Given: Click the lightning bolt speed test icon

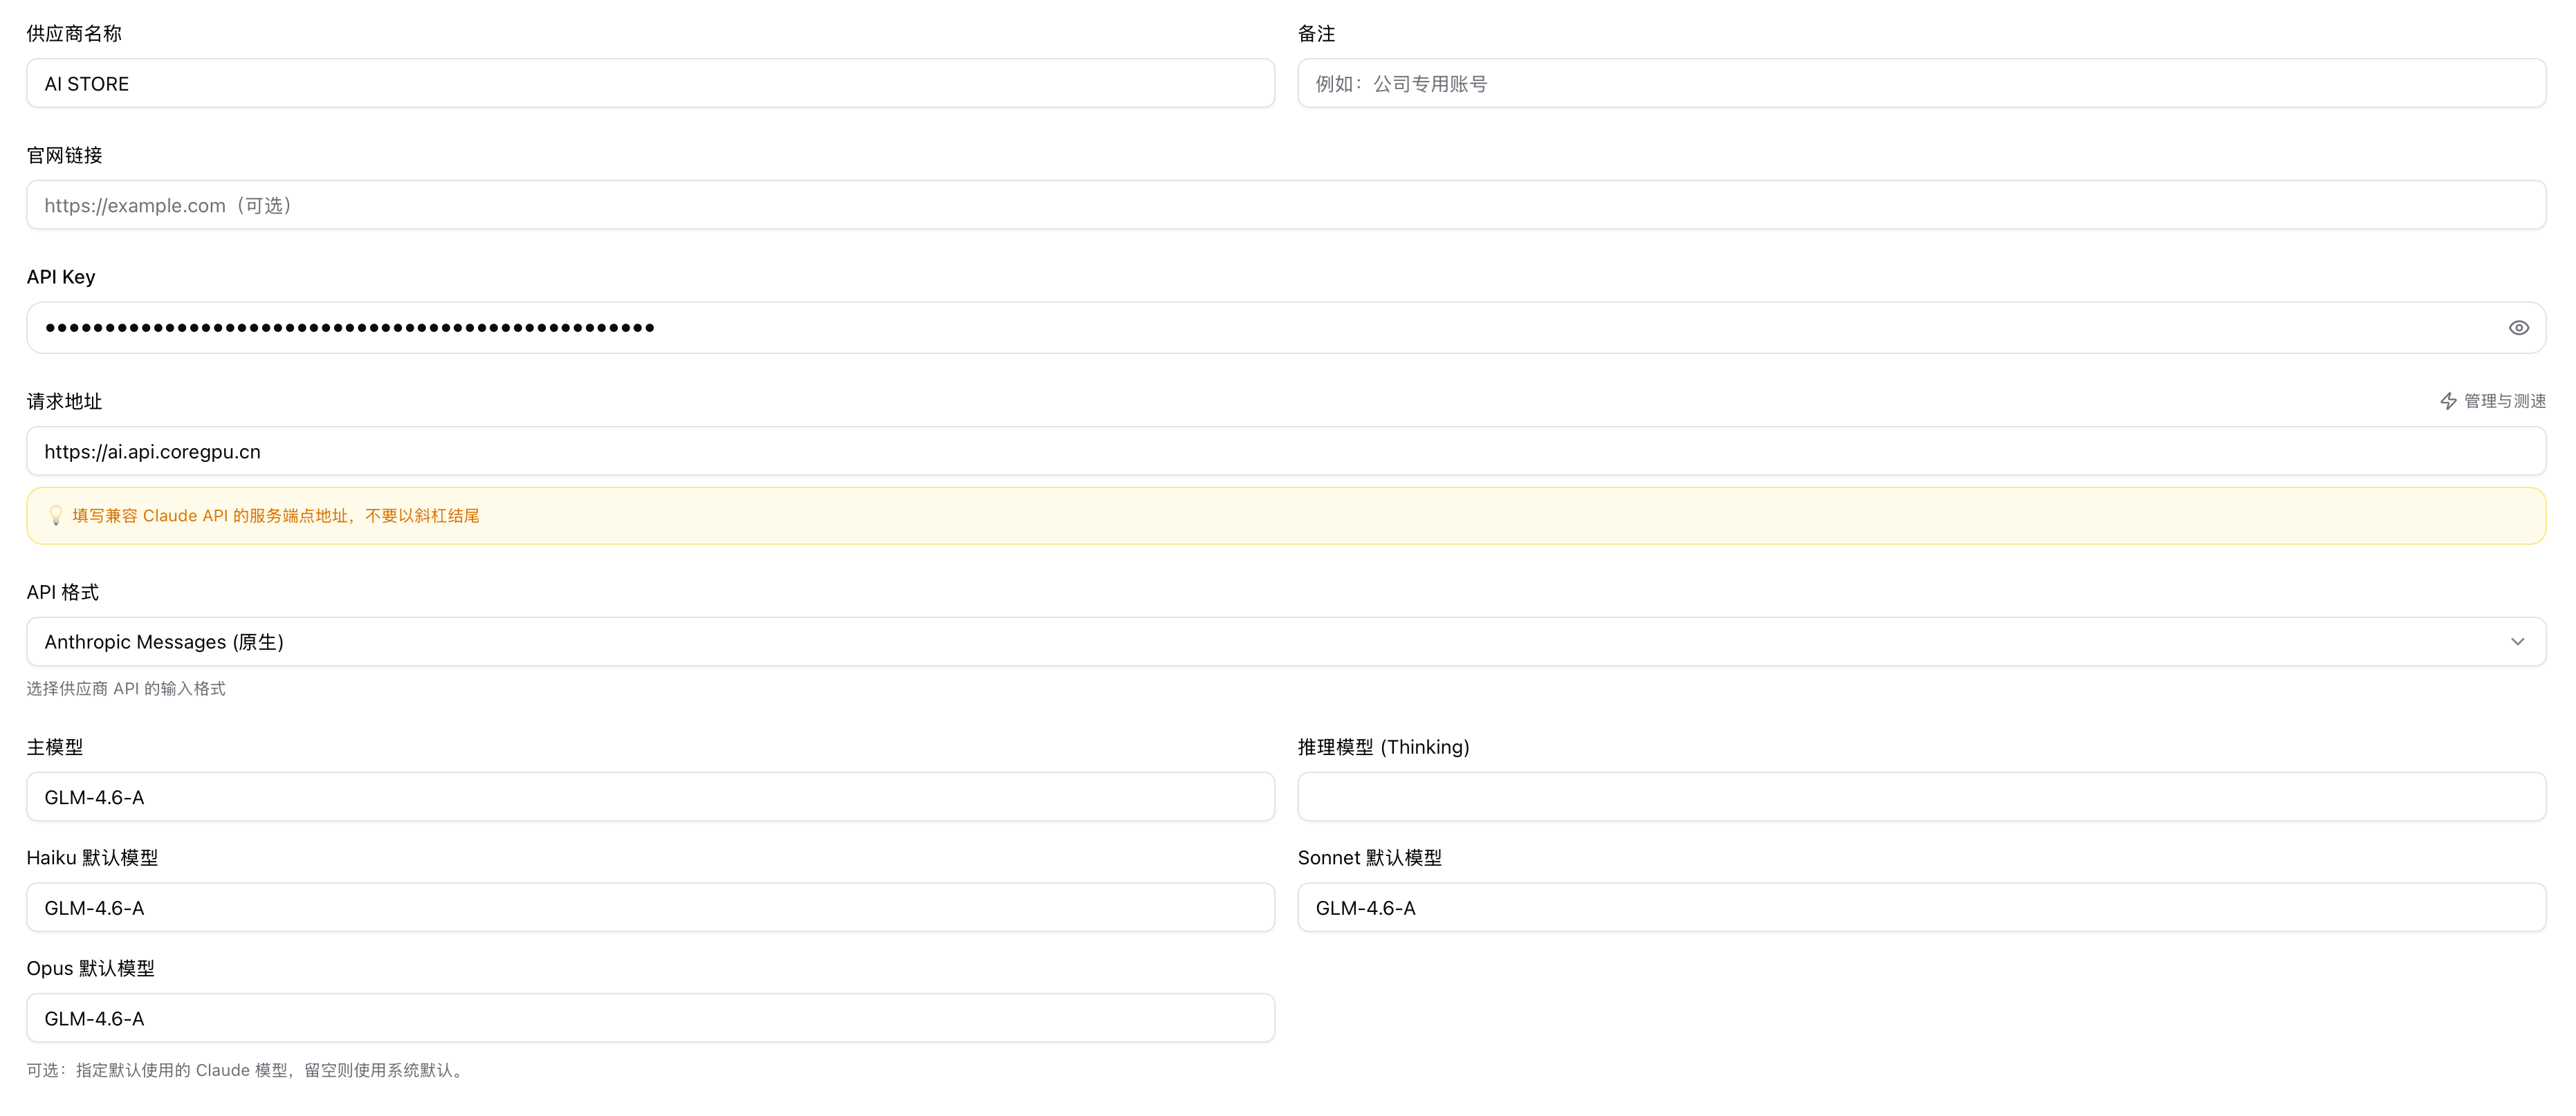Looking at the screenshot, I should pyautogui.click(x=2448, y=401).
